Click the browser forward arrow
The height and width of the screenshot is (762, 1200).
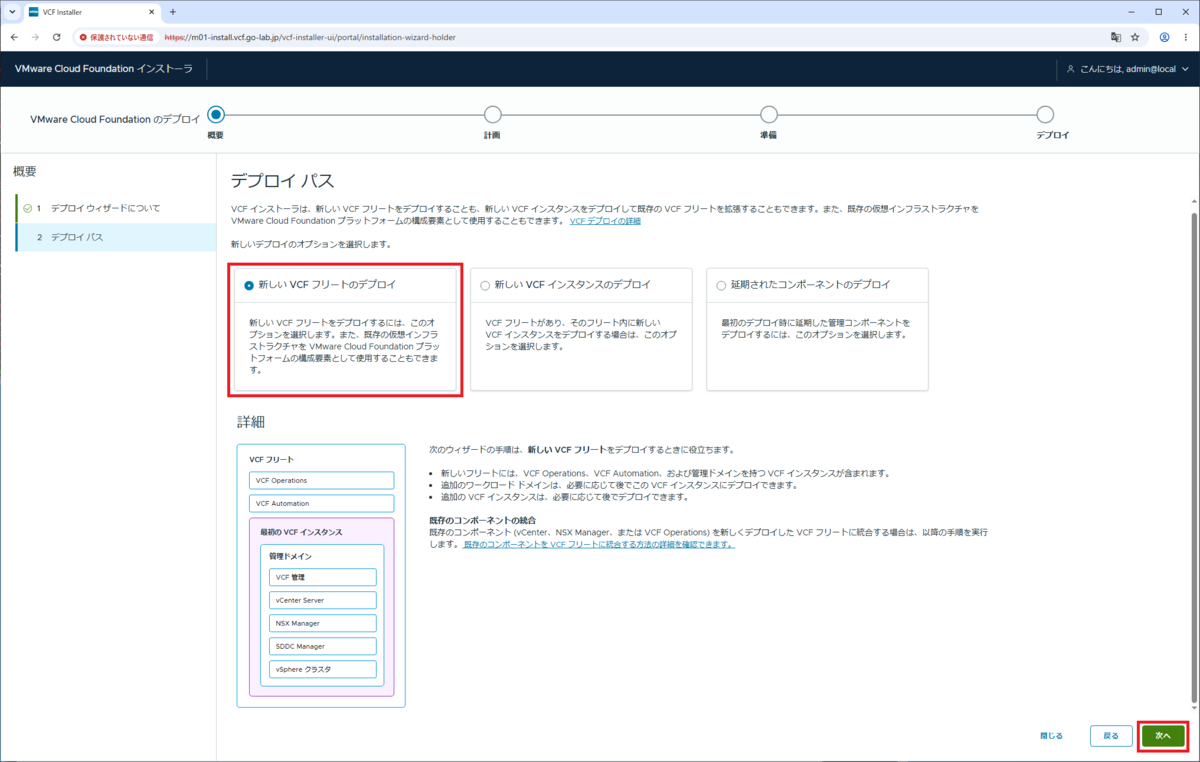(x=36, y=37)
